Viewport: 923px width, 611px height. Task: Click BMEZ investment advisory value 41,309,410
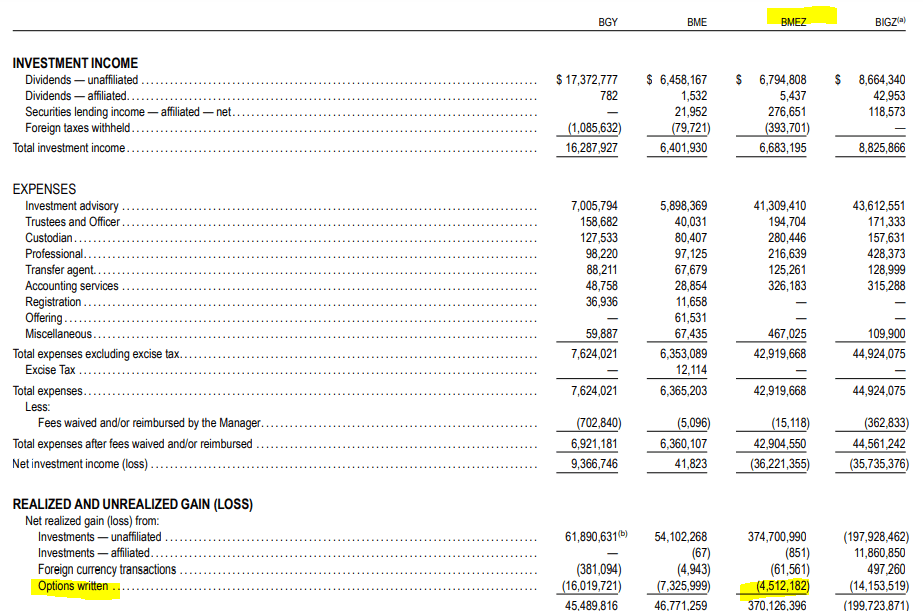pos(779,205)
